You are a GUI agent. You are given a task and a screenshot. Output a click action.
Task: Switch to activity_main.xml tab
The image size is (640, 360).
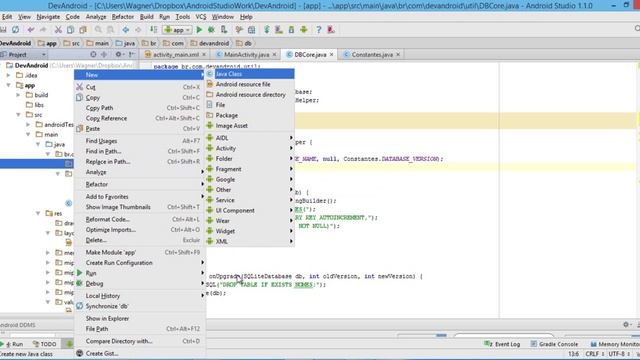(x=176, y=55)
